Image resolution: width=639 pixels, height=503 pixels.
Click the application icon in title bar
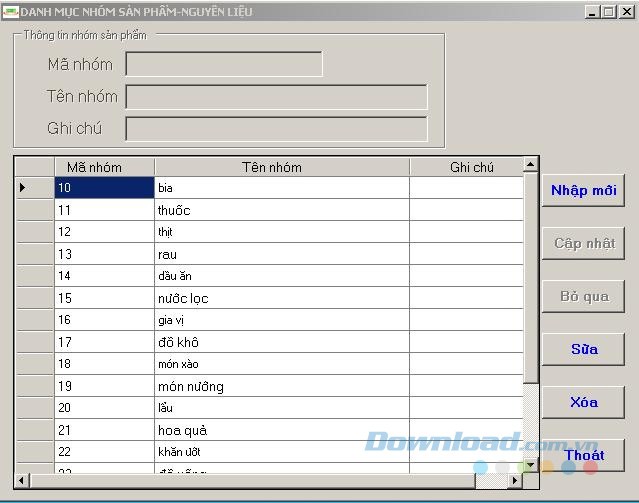(11, 11)
